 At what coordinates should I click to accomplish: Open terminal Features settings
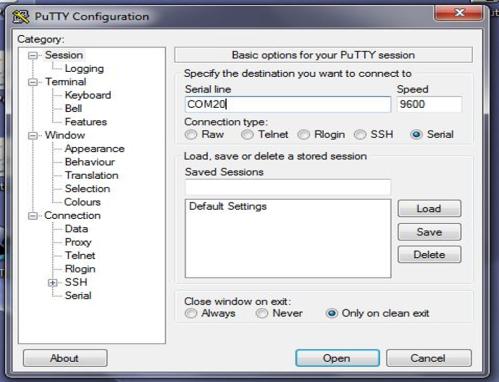[86, 122]
